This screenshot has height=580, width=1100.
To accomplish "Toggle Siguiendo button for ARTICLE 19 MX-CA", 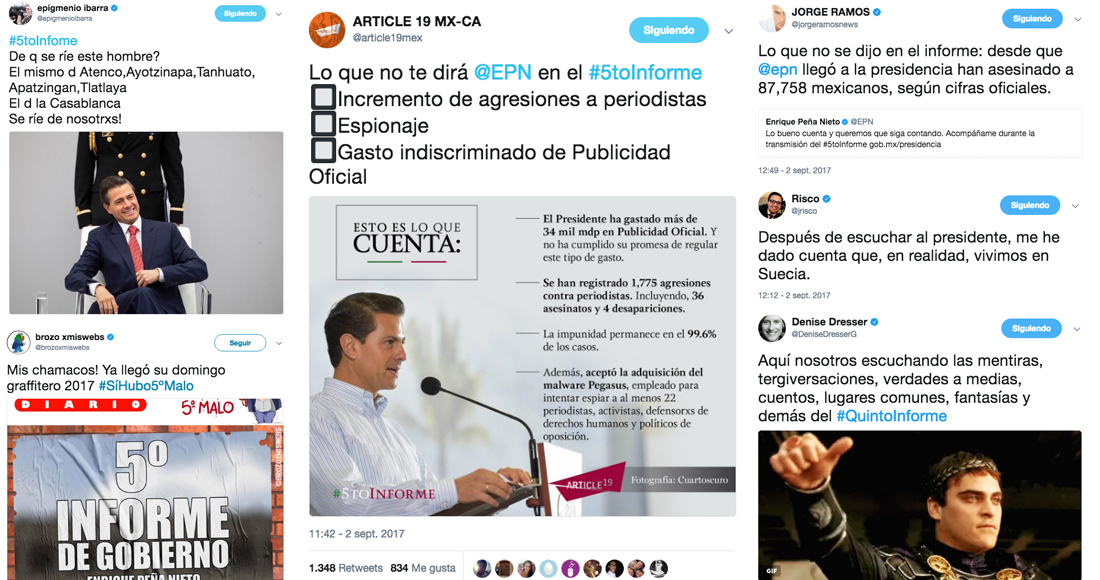I will (x=669, y=30).
